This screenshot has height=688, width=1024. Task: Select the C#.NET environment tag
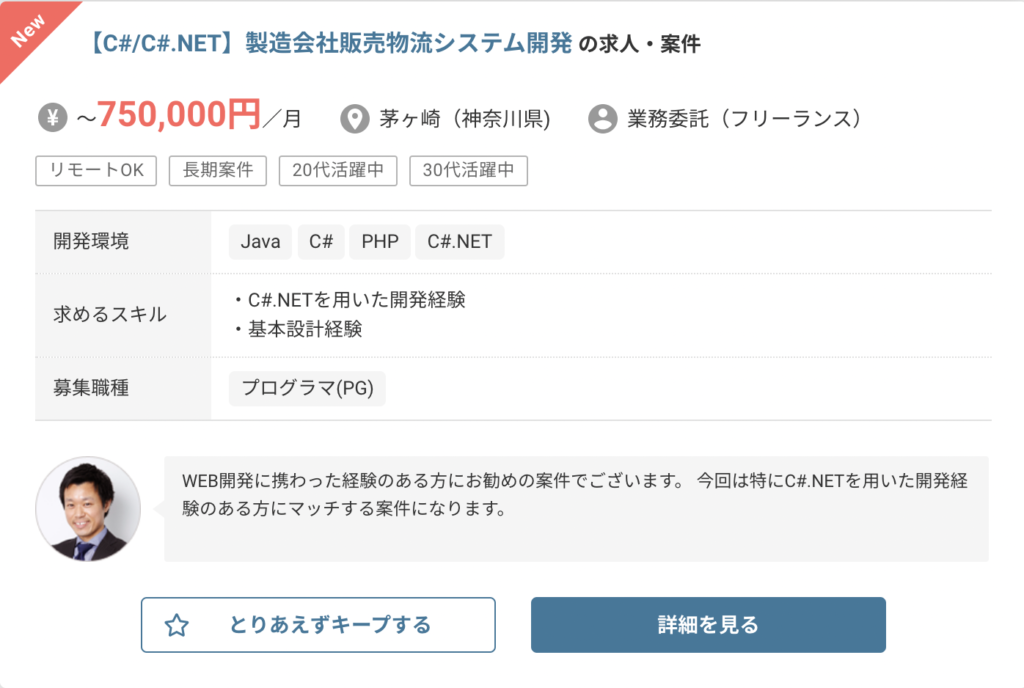pos(459,241)
